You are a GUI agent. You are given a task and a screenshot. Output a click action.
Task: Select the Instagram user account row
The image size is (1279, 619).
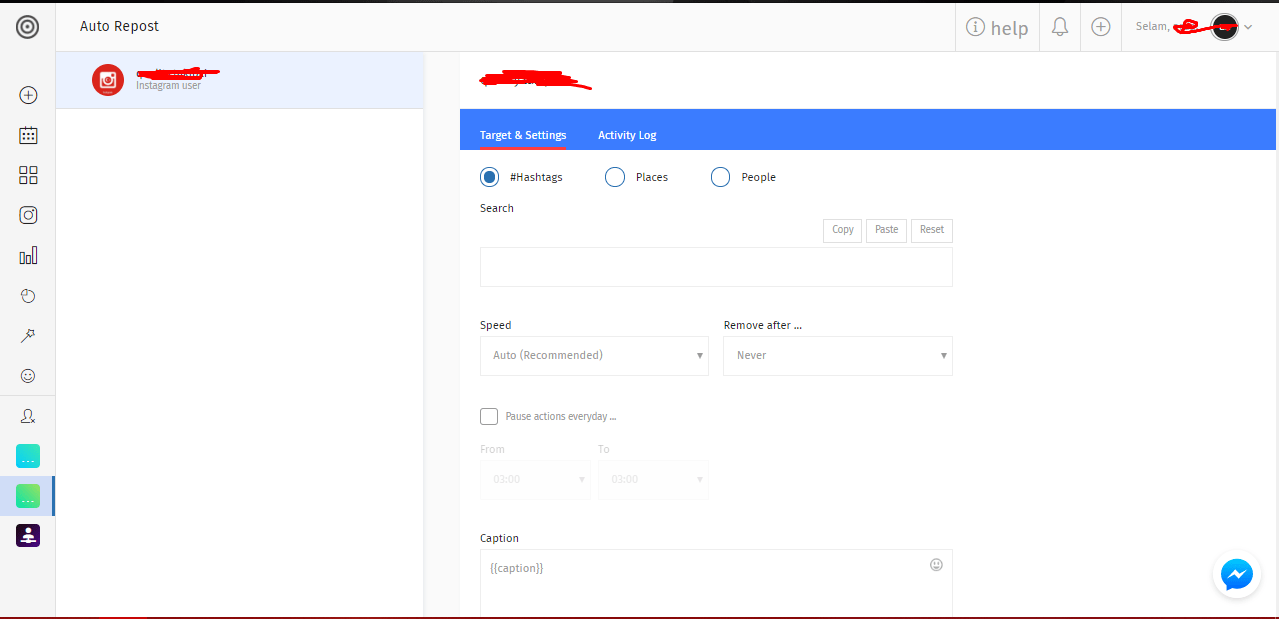[240, 80]
